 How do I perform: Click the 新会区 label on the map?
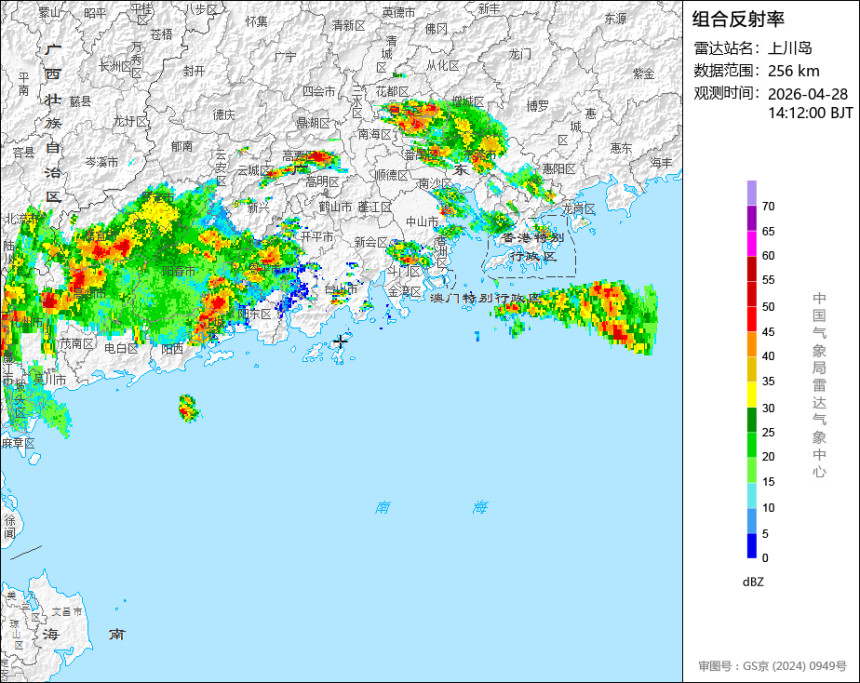[371, 242]
